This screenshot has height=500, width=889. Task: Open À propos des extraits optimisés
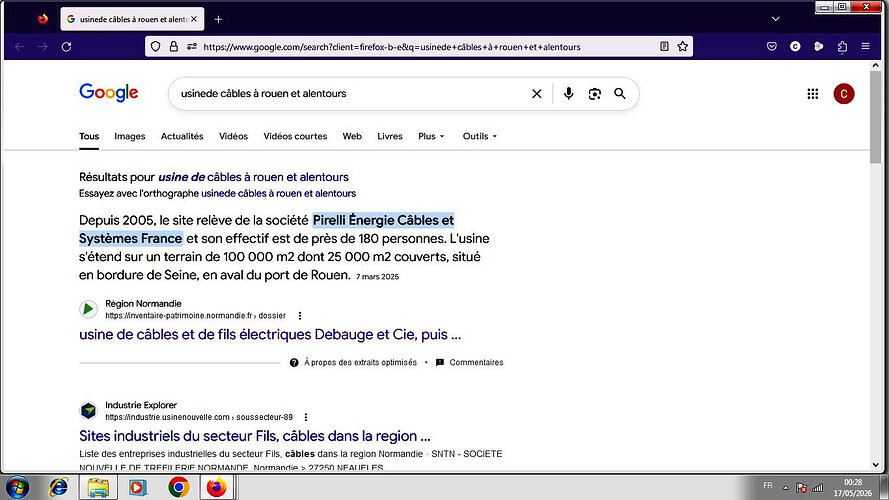tap(360, 362)
